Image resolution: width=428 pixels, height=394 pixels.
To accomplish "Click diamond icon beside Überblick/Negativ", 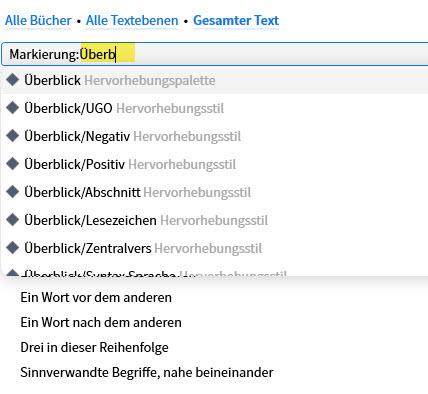I will [13, 136].
